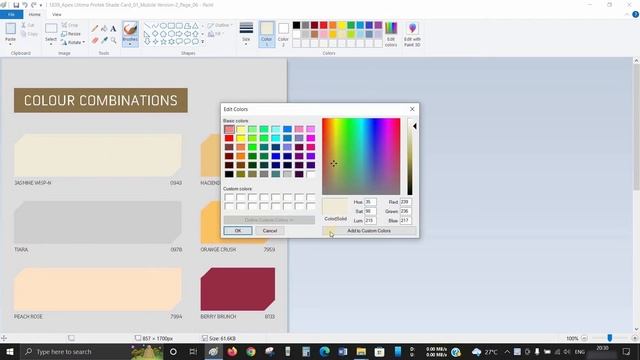This screenshot has height=360, width=640.
Task: Open Chrome from the taskbar
Action: (x=251, y=351)
